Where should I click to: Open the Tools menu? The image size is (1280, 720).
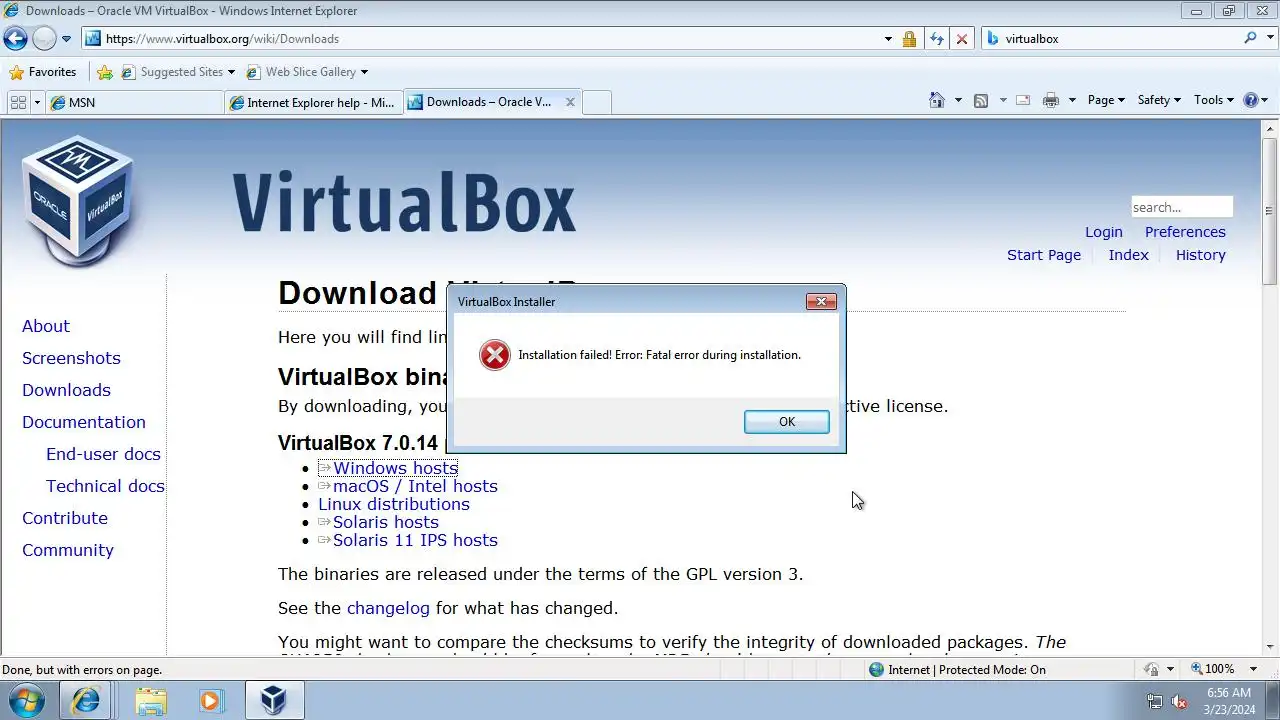pos(1214,100)
